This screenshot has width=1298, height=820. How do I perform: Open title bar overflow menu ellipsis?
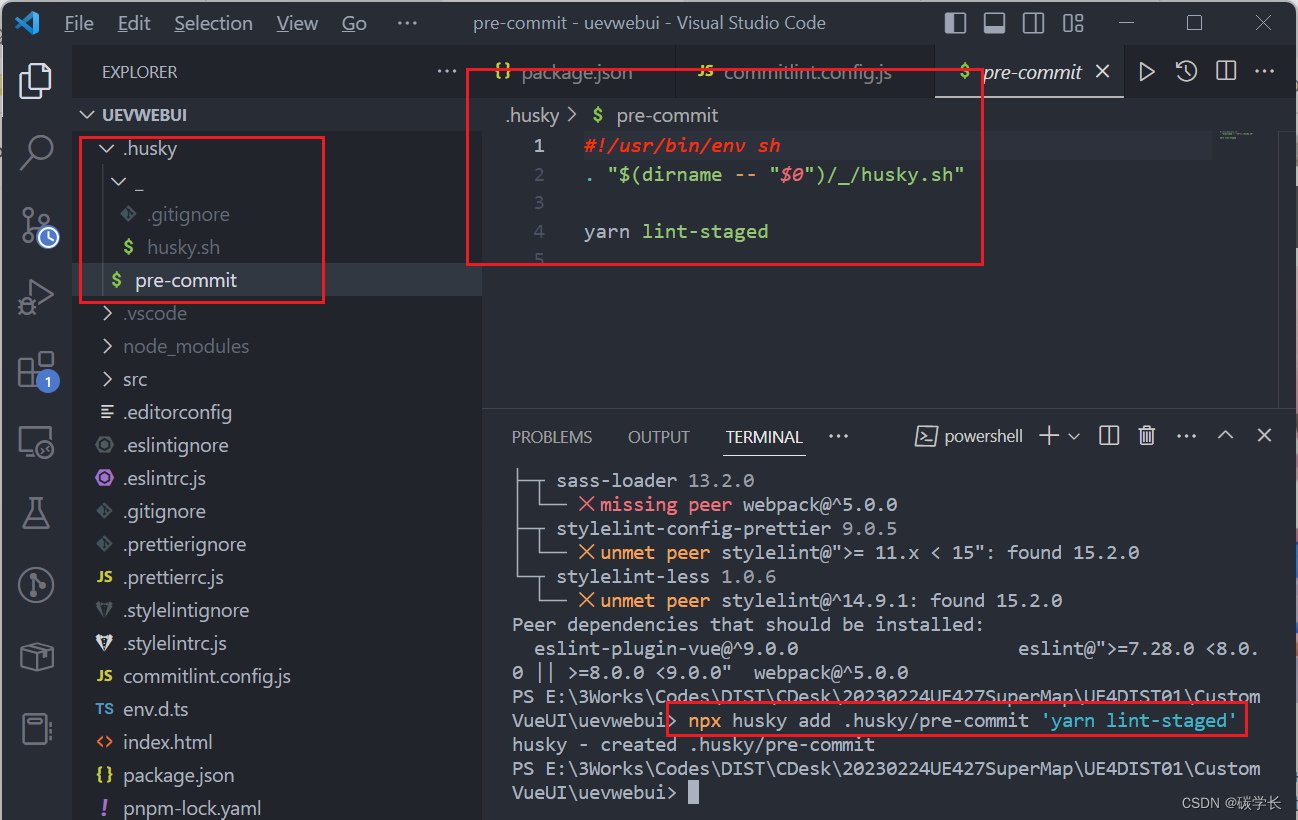(x=407, y=23)
